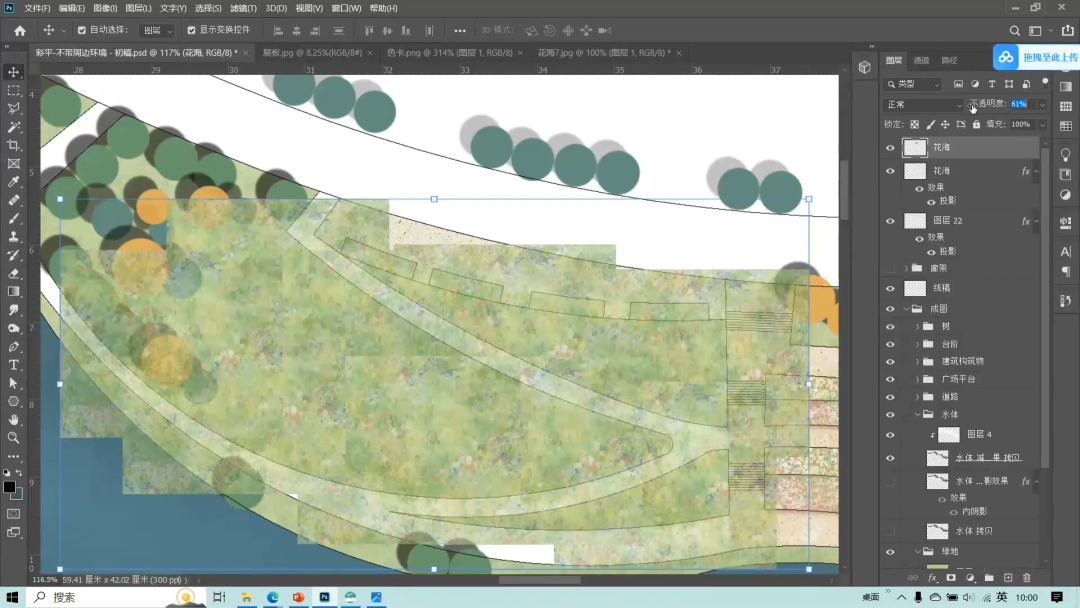Open the layer filter 类型 dropdown
The width and height of the screenshot is (1080, 608).
coord(913,84)
